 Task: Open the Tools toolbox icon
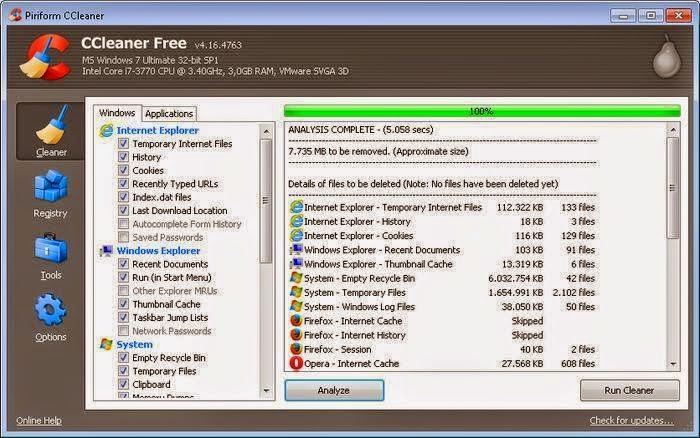(x=50, y=248)
